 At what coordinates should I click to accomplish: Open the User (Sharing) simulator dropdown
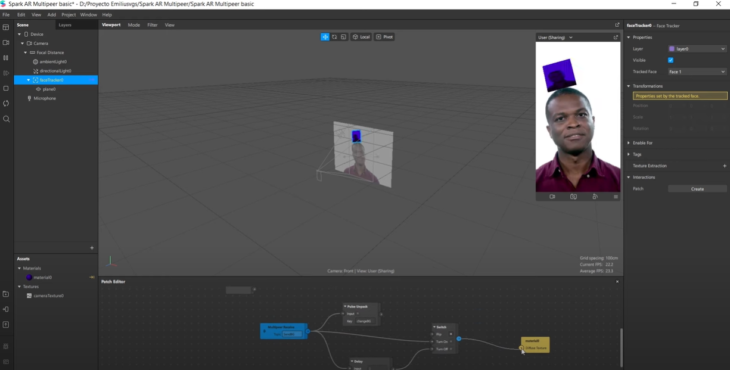pos(555,37)
